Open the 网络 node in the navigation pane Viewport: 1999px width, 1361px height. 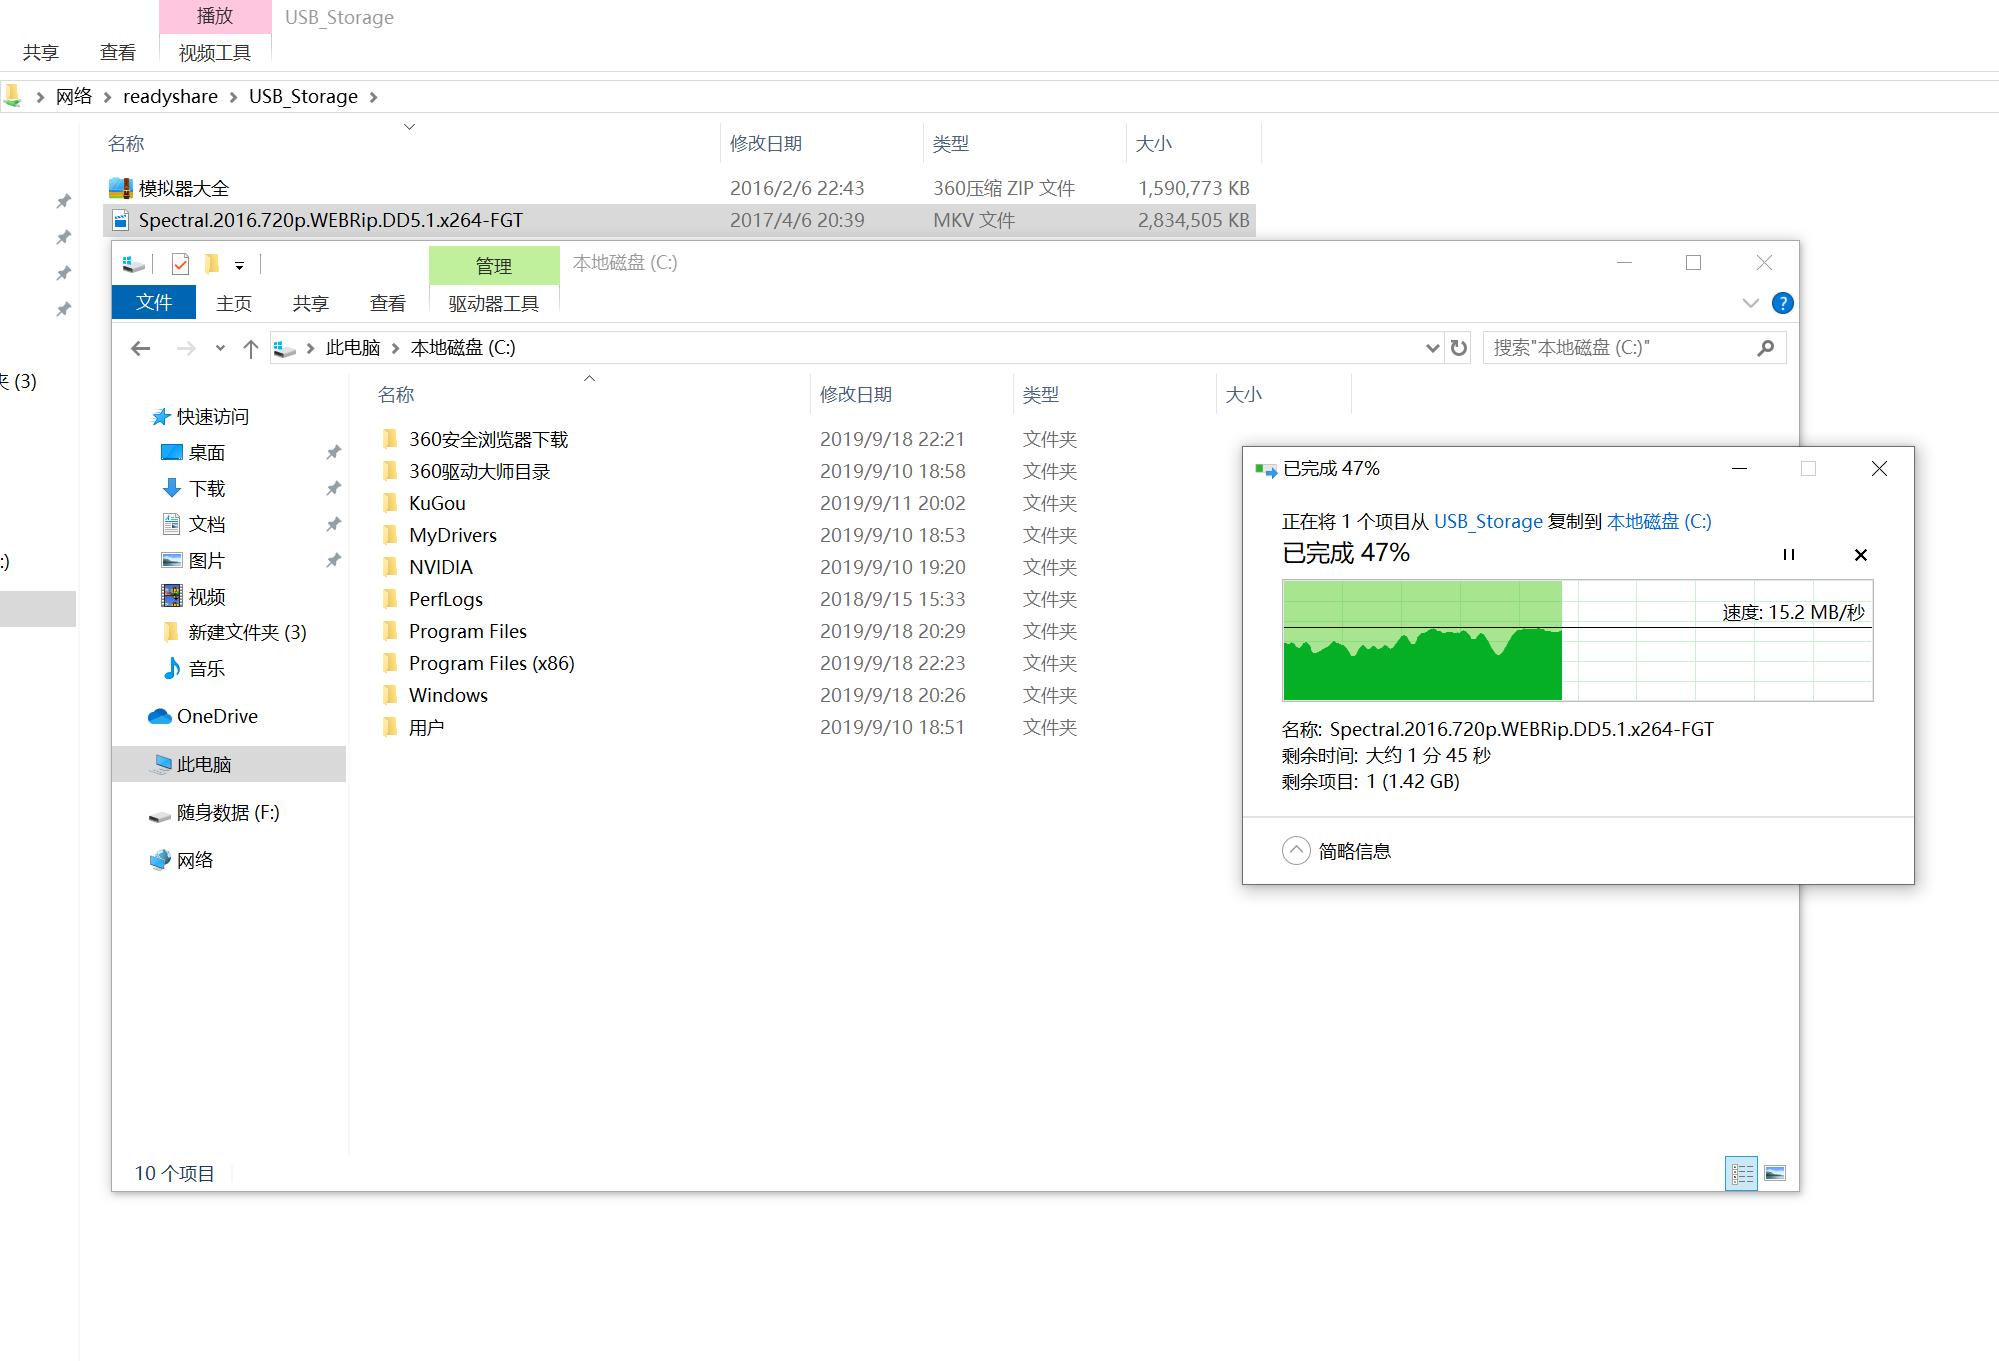tap(196, 859)
